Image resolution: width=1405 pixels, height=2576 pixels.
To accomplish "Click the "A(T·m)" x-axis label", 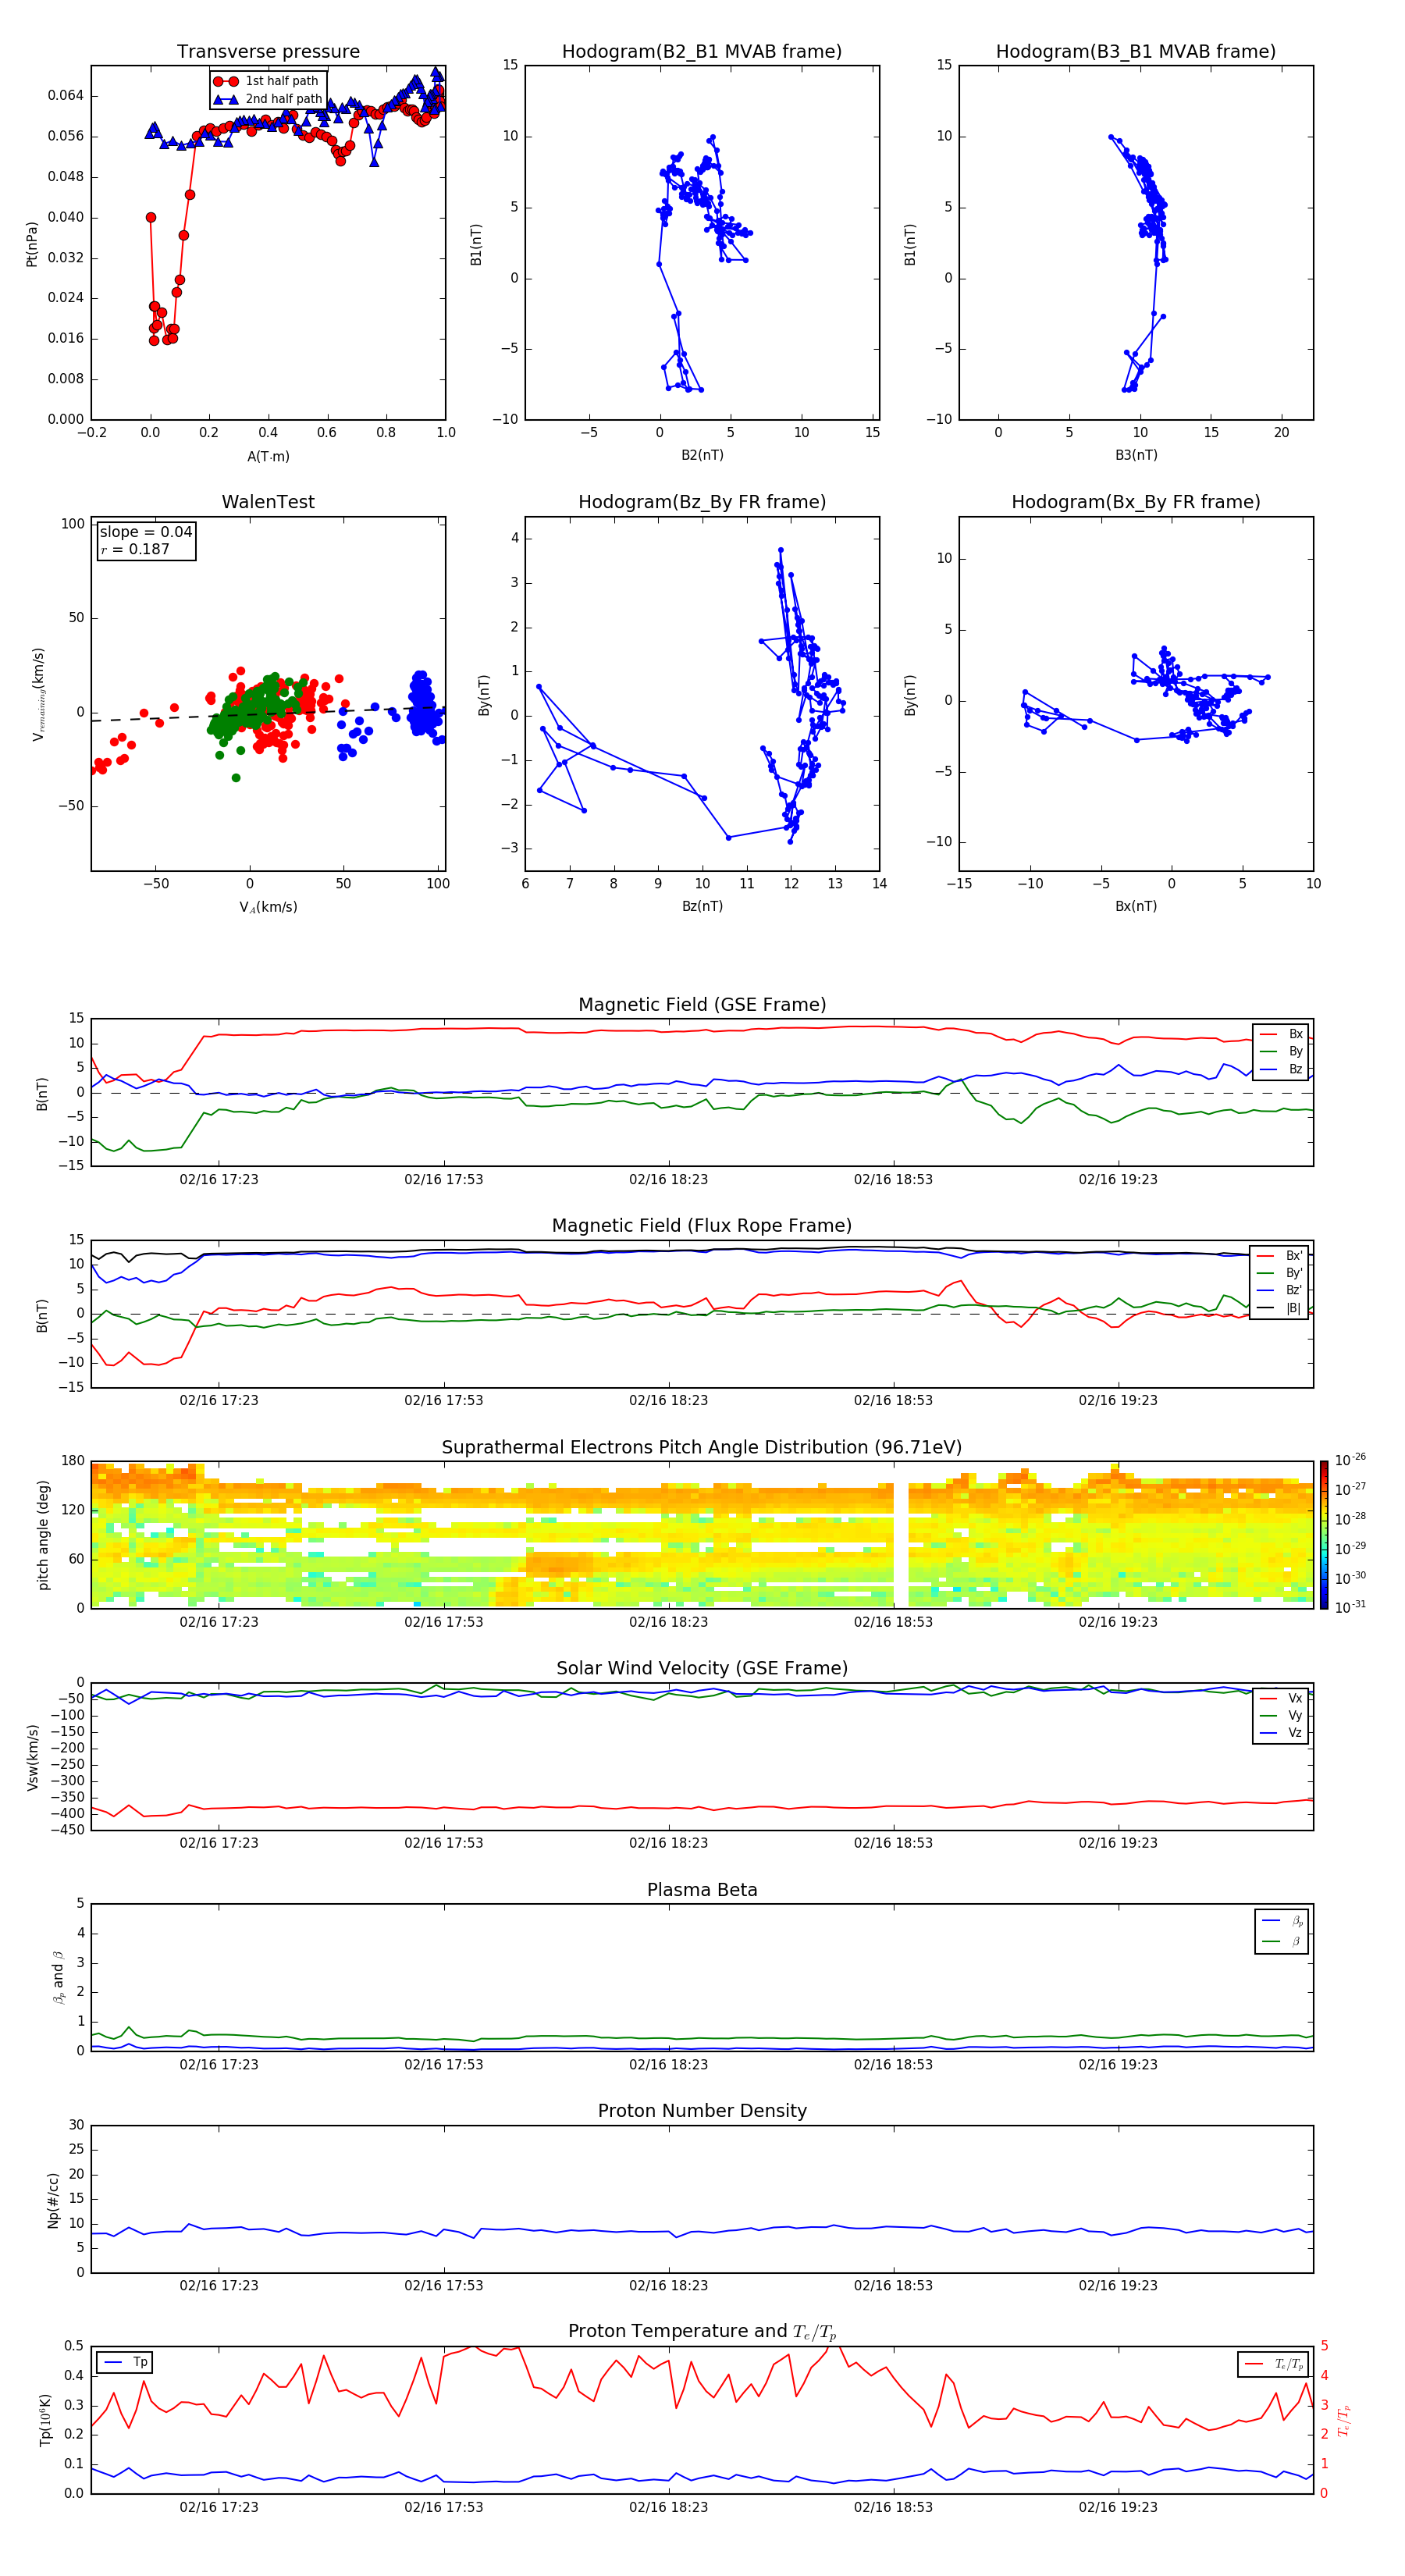I will click(268, 456).
